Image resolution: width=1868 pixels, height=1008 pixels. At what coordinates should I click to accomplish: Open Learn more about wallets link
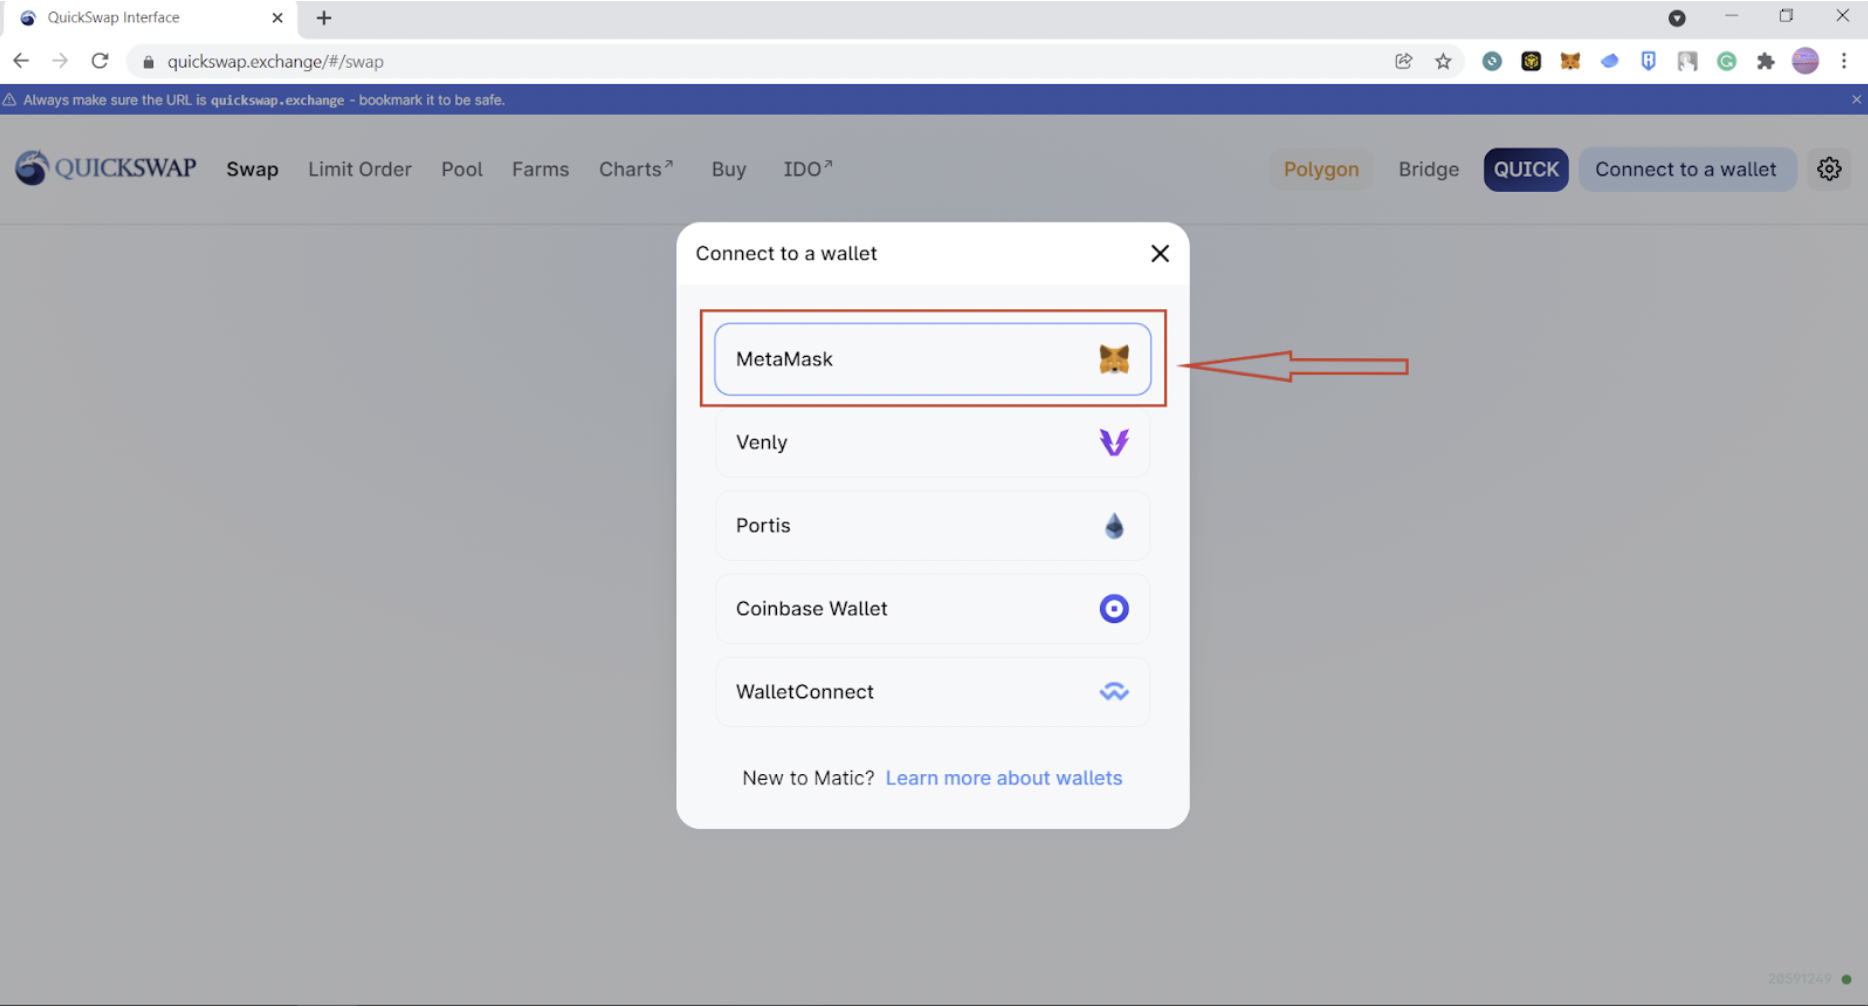click(1004, 778)
